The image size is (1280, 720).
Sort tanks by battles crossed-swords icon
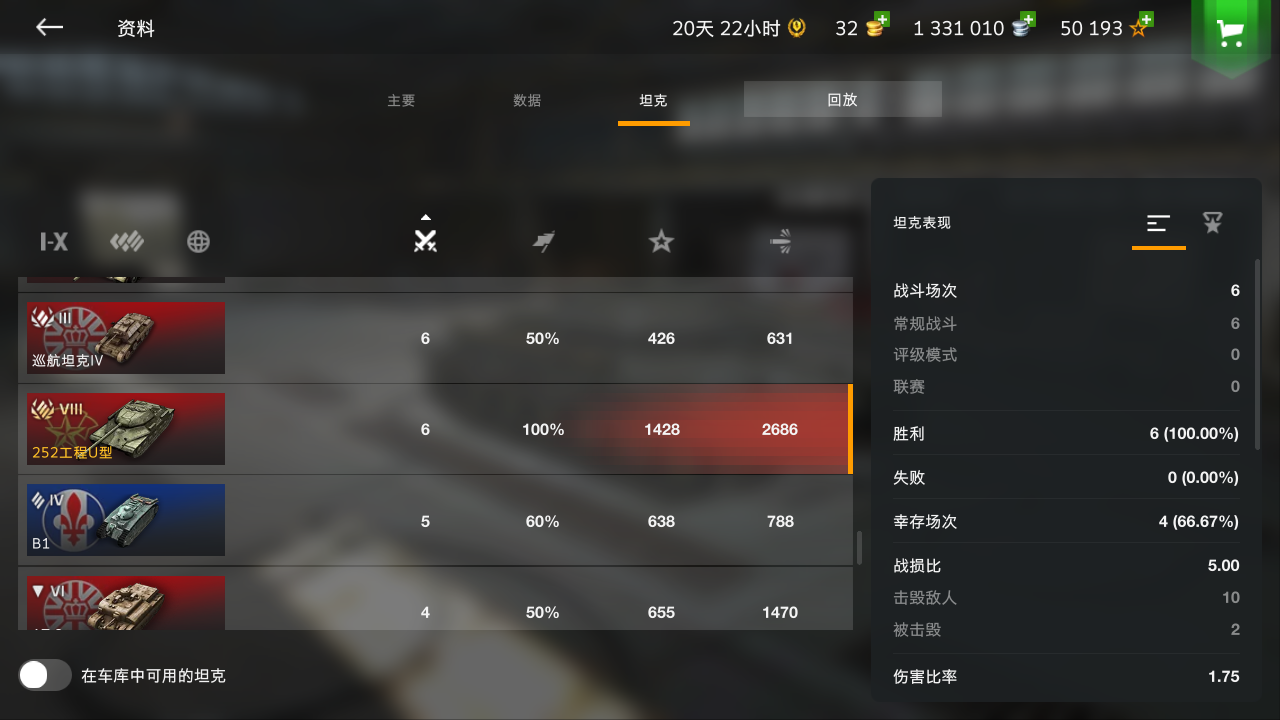[x=426, y=240]
